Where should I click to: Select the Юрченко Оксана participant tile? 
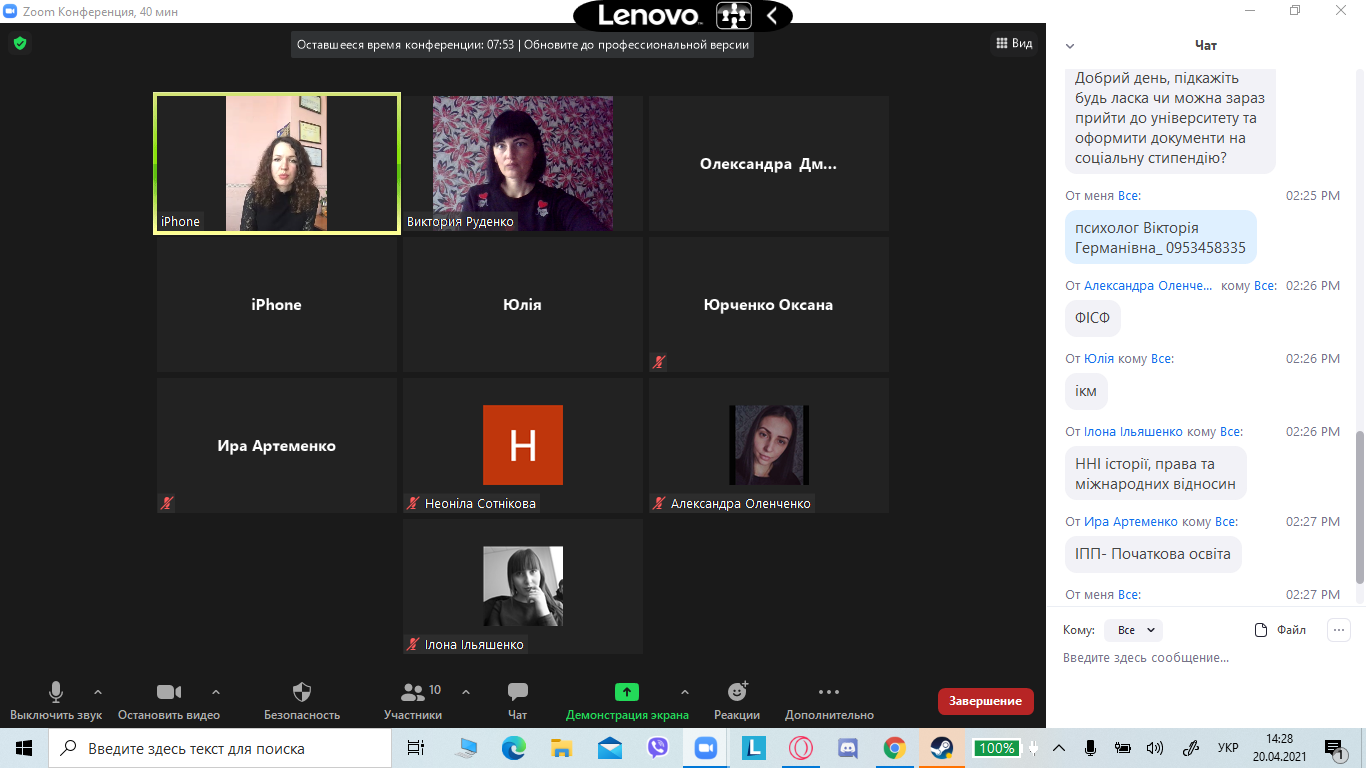pos(768,305)
